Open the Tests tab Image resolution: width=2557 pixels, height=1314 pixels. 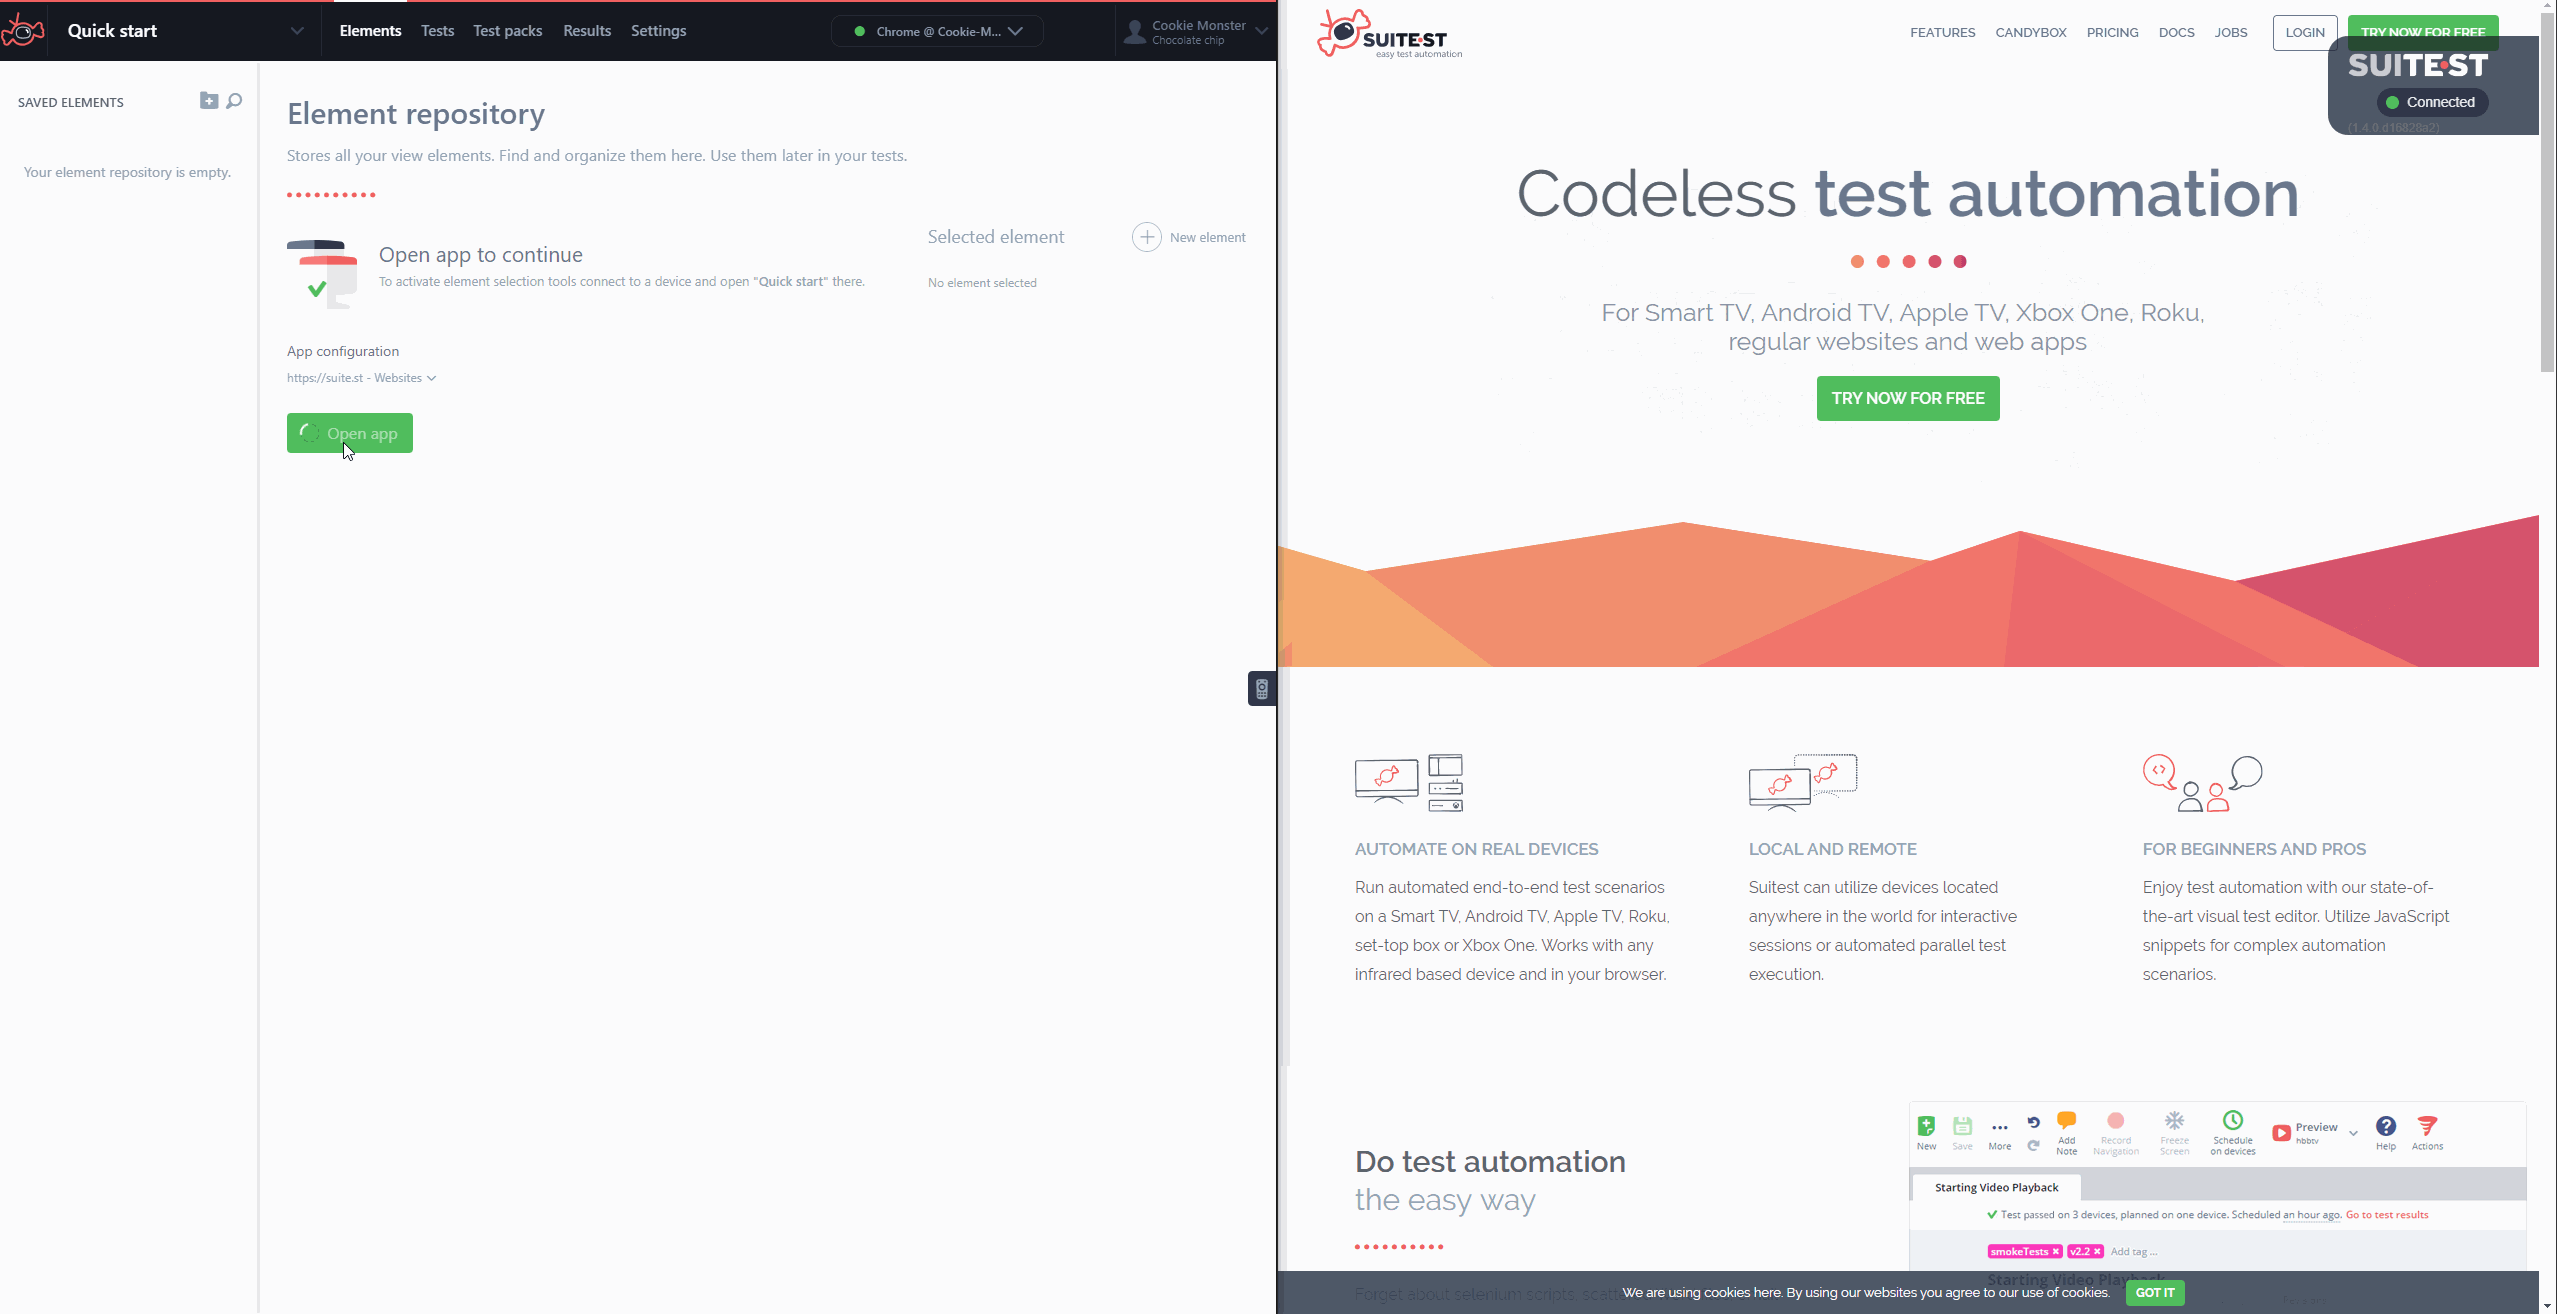pos(437,31)
